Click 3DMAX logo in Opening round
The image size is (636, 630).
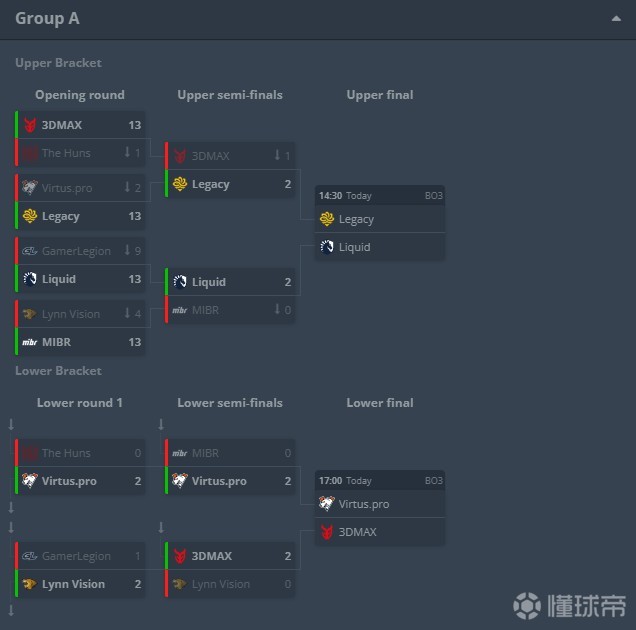pyautogui.click(x=30, y=125)
